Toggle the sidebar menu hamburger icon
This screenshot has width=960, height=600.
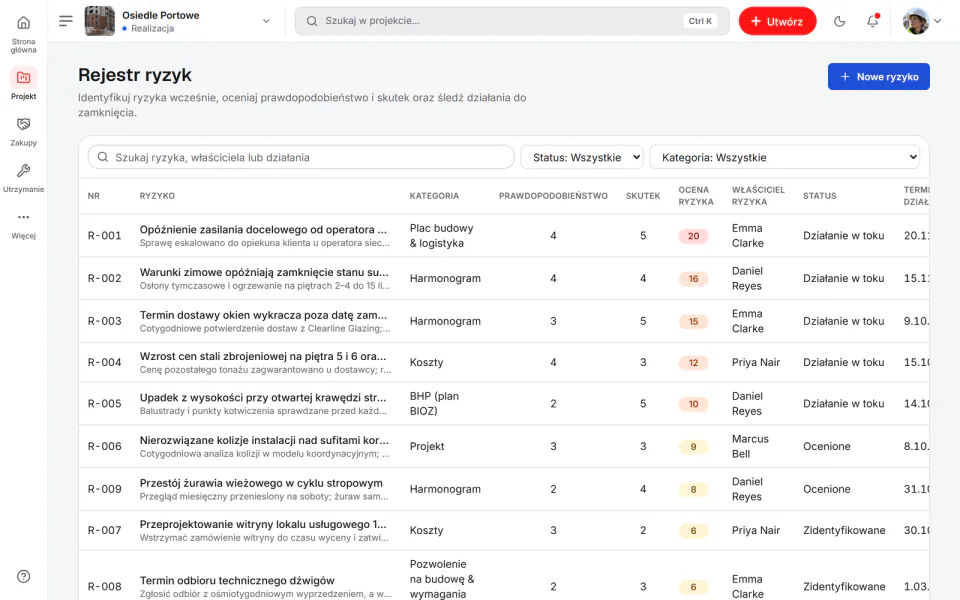[66, 21]
